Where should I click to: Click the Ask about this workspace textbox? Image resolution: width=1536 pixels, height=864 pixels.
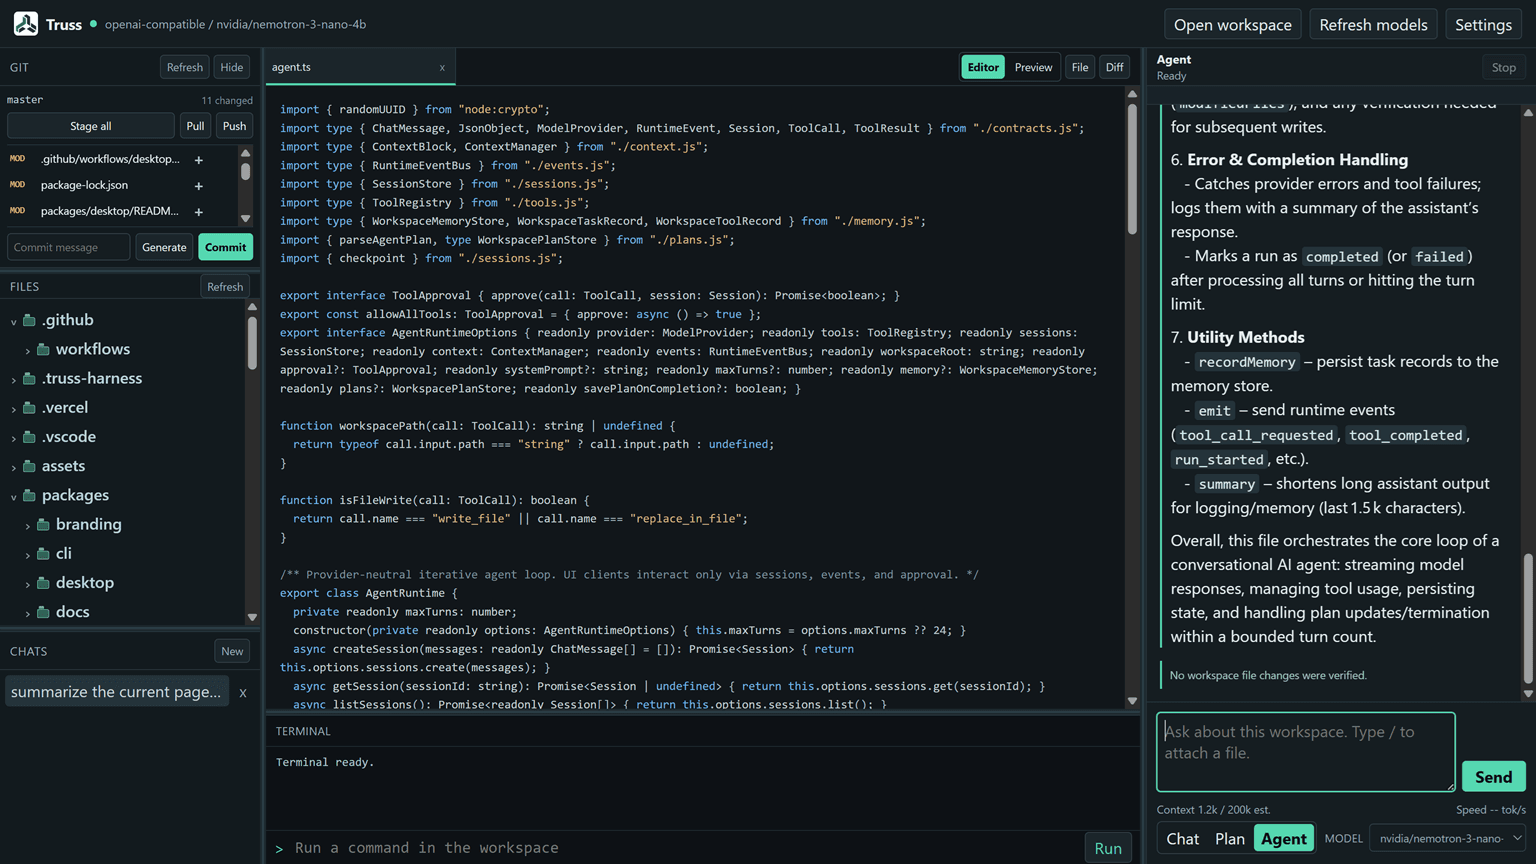pyautogui.click(x=1305, y=752)
